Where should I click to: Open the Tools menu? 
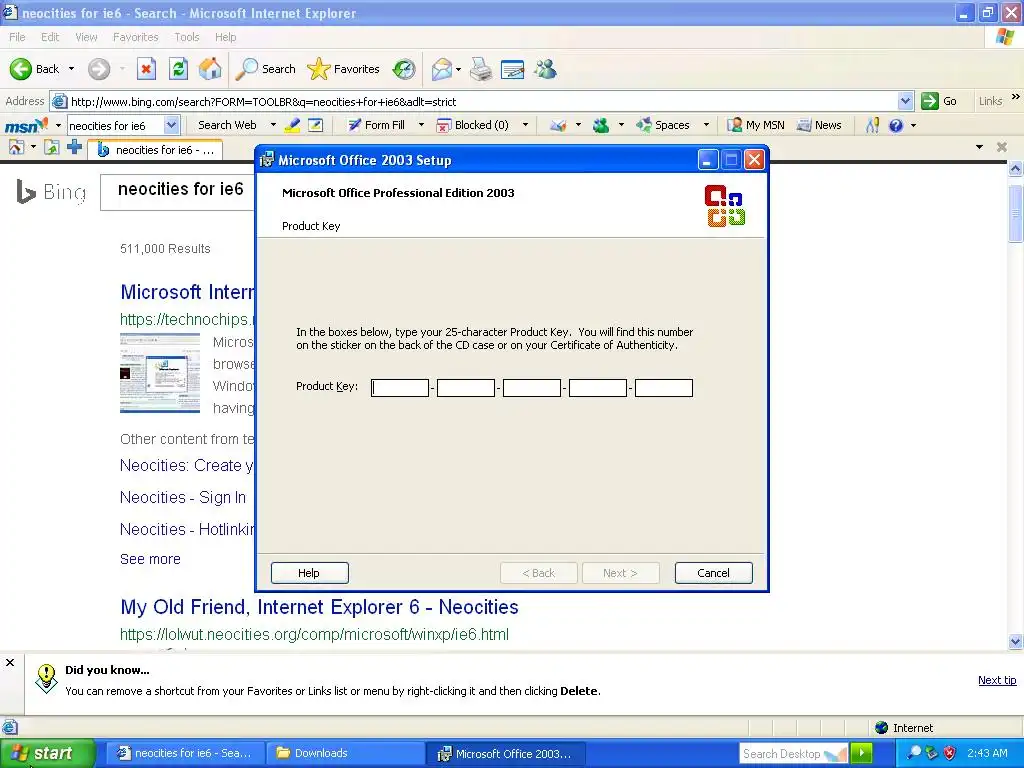pos(187,37)
